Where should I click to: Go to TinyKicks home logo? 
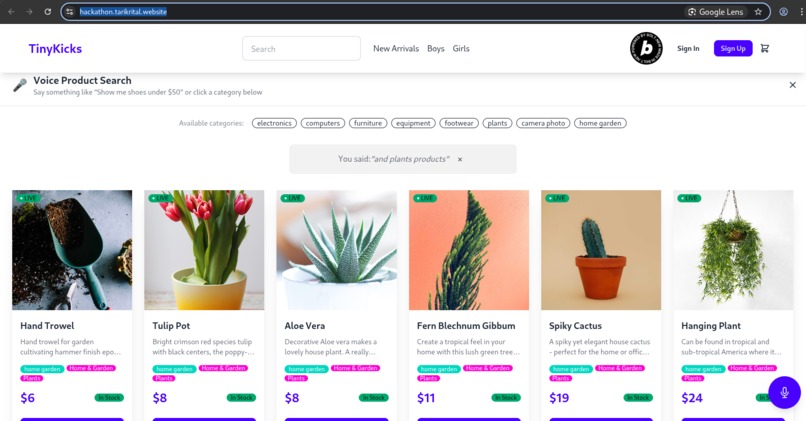point(55,48)
